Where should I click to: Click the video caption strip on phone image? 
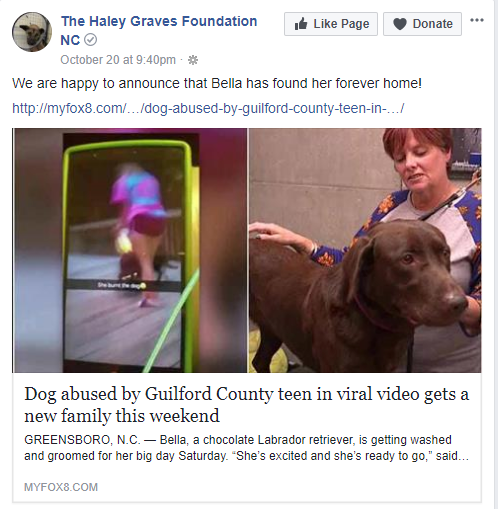click(x=123, y=285)
